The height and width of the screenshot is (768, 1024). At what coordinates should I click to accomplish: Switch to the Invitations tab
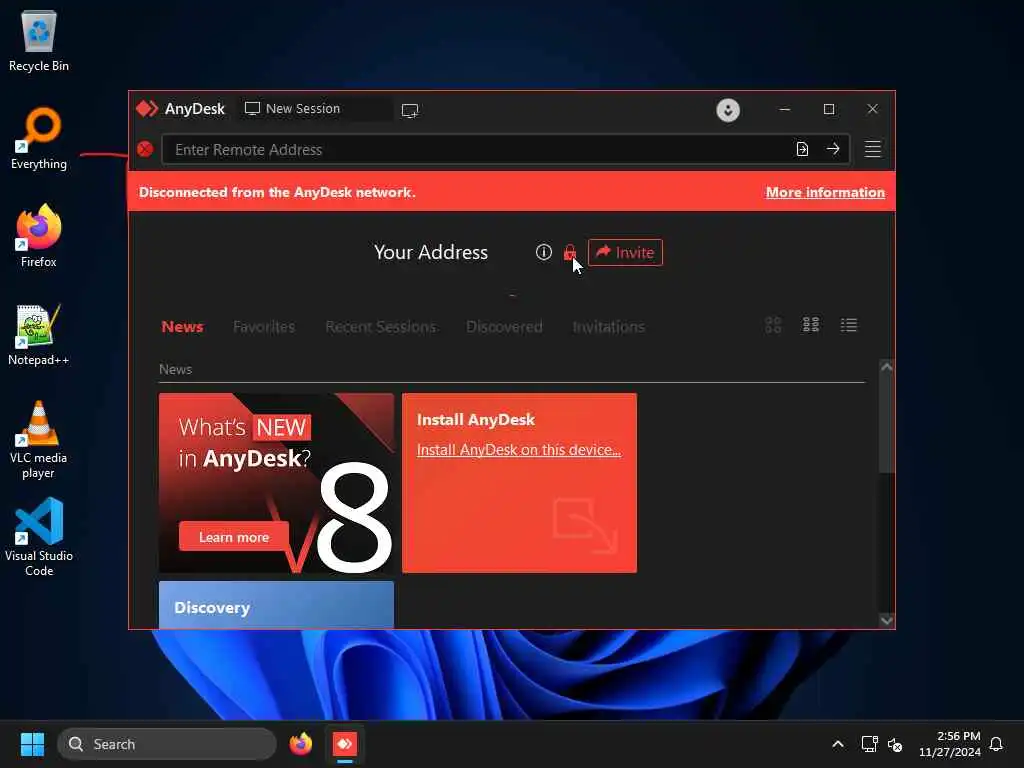(609, 327)
